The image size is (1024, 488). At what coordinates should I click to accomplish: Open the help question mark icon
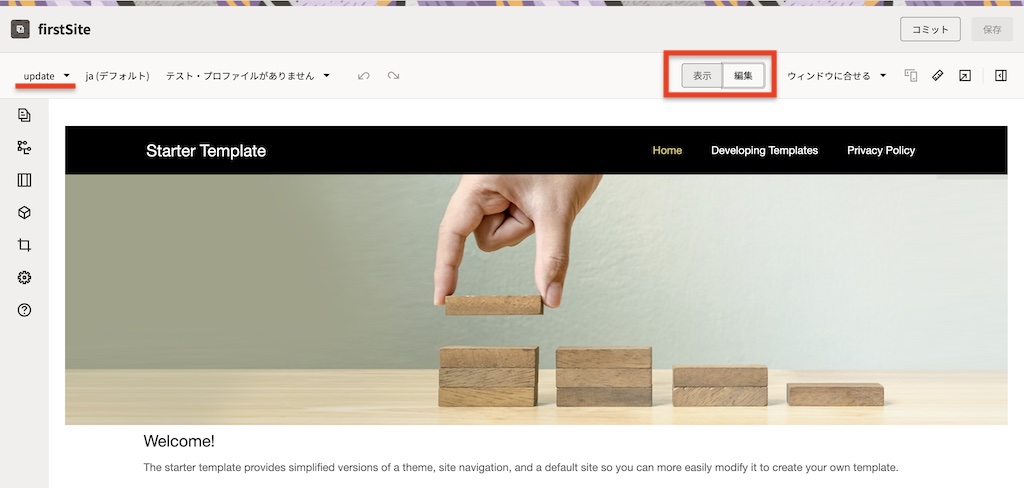[x=24, y=310]
